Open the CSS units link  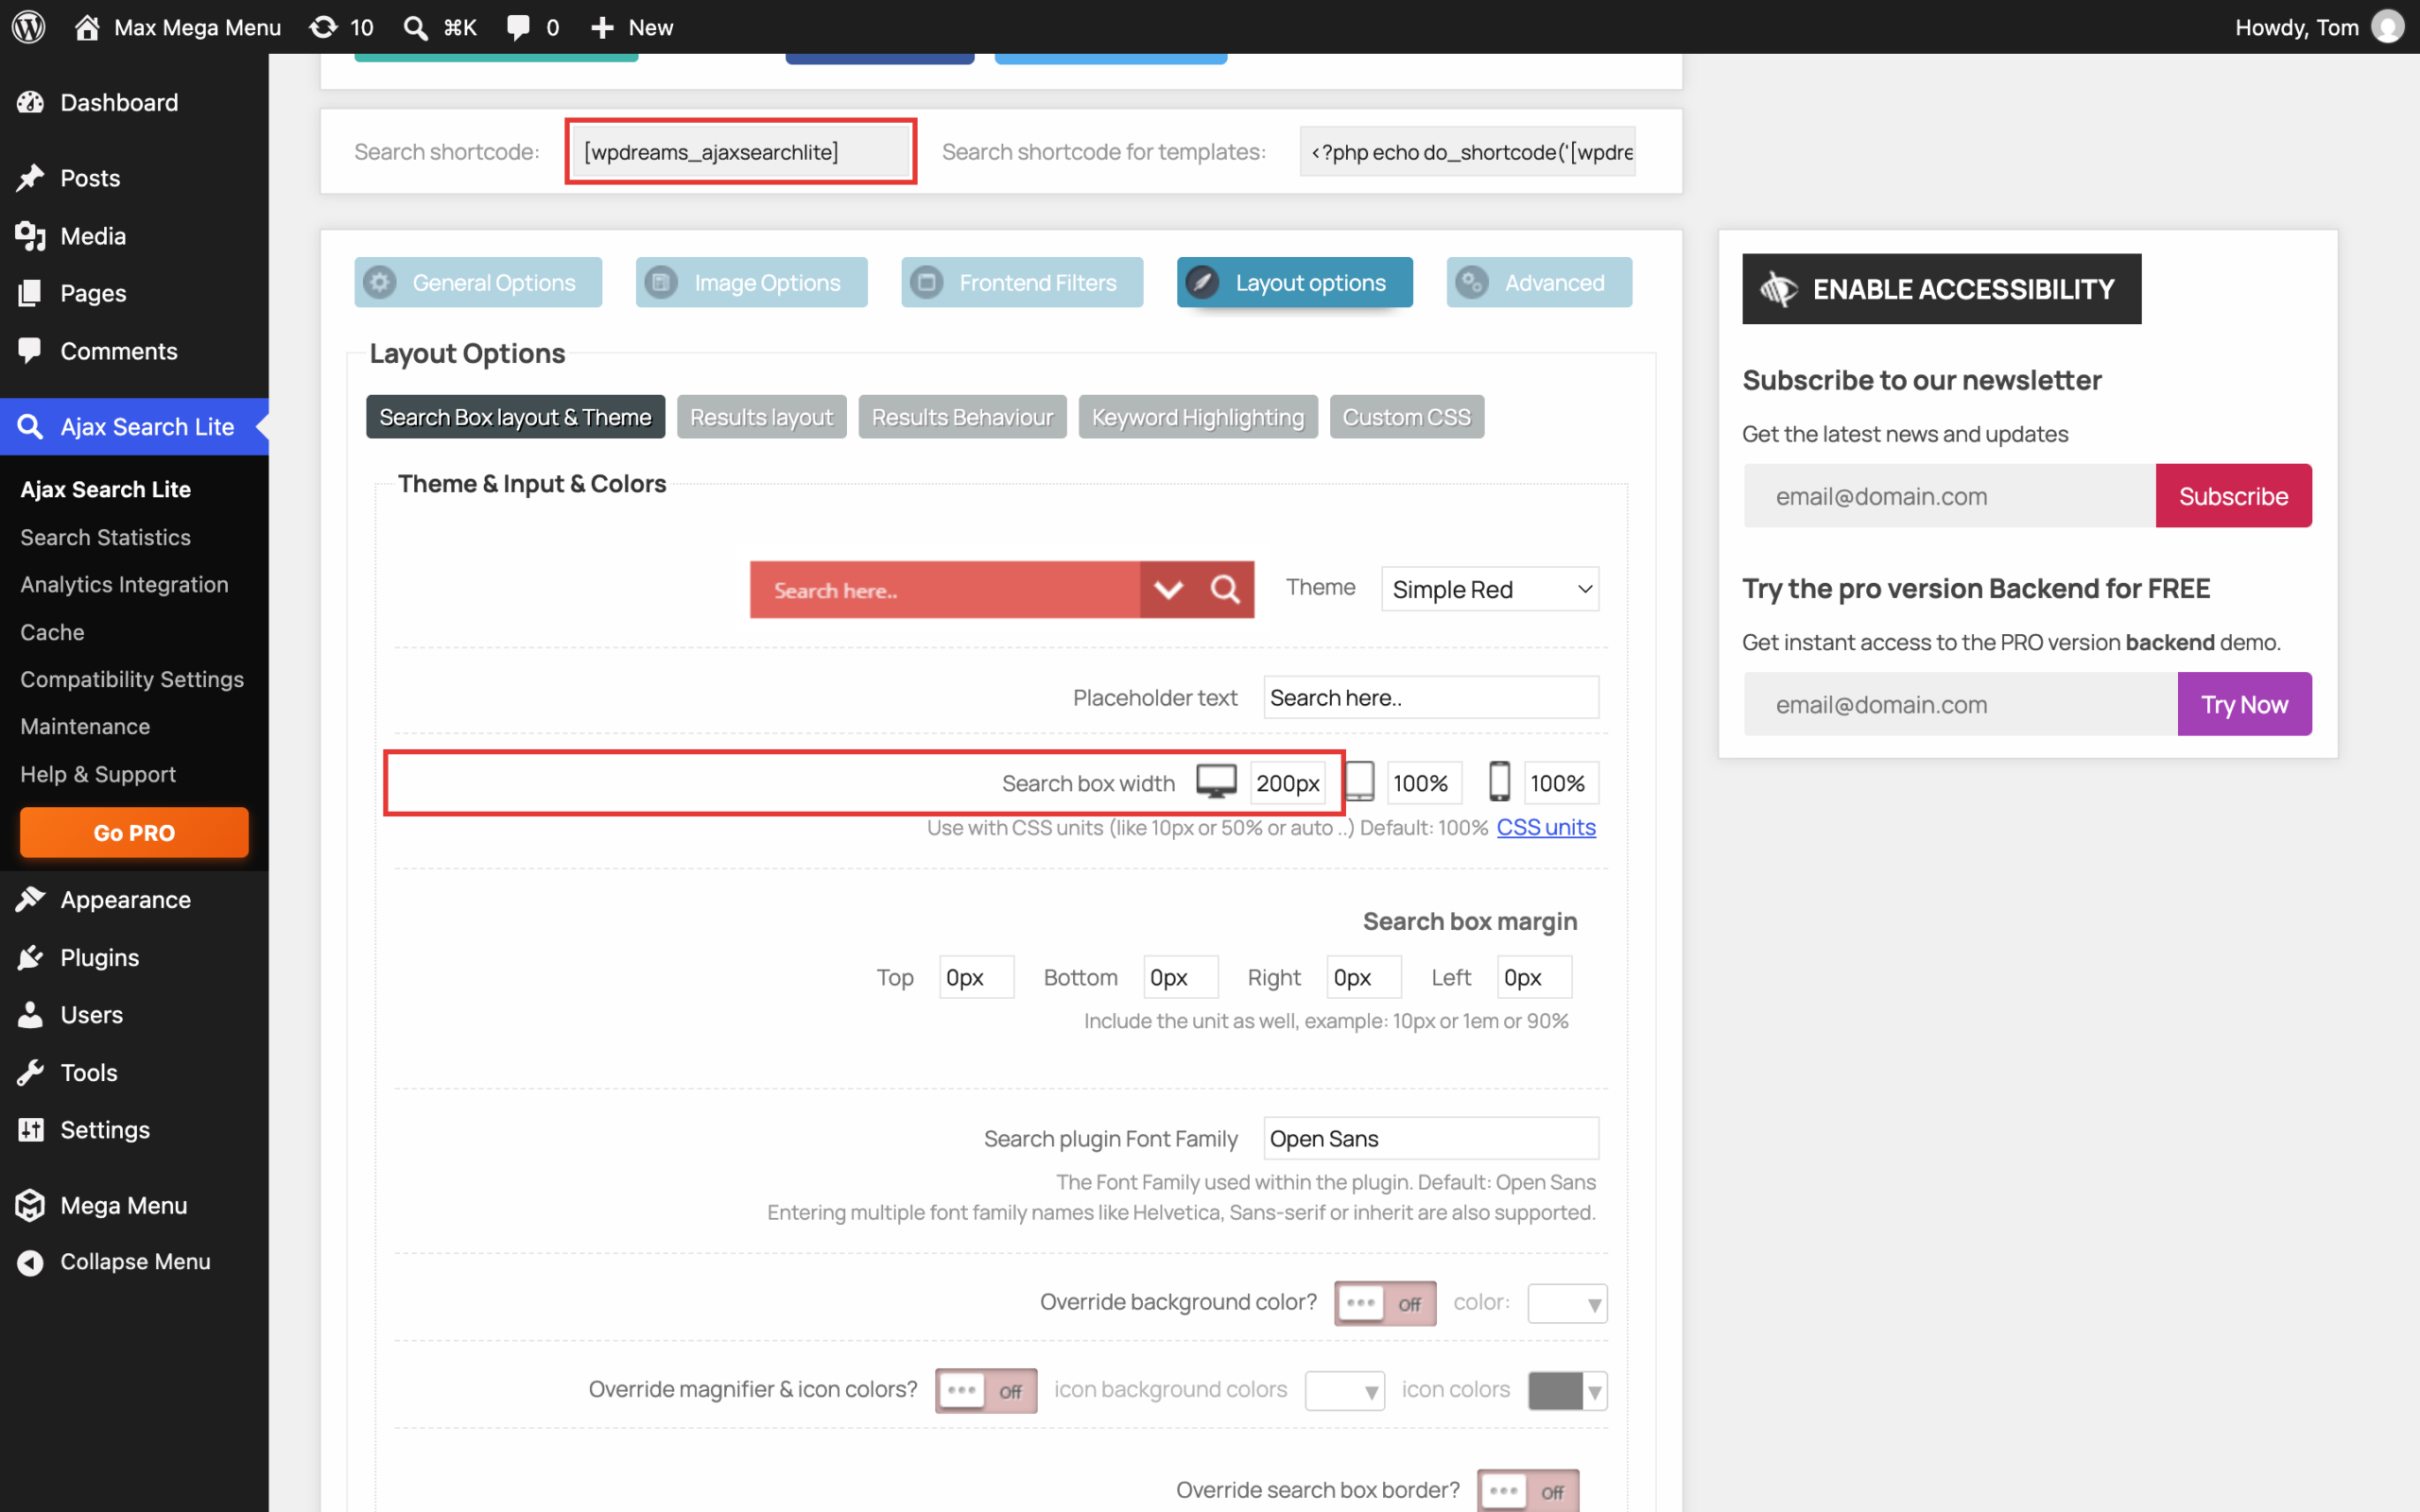point(1546,827)
